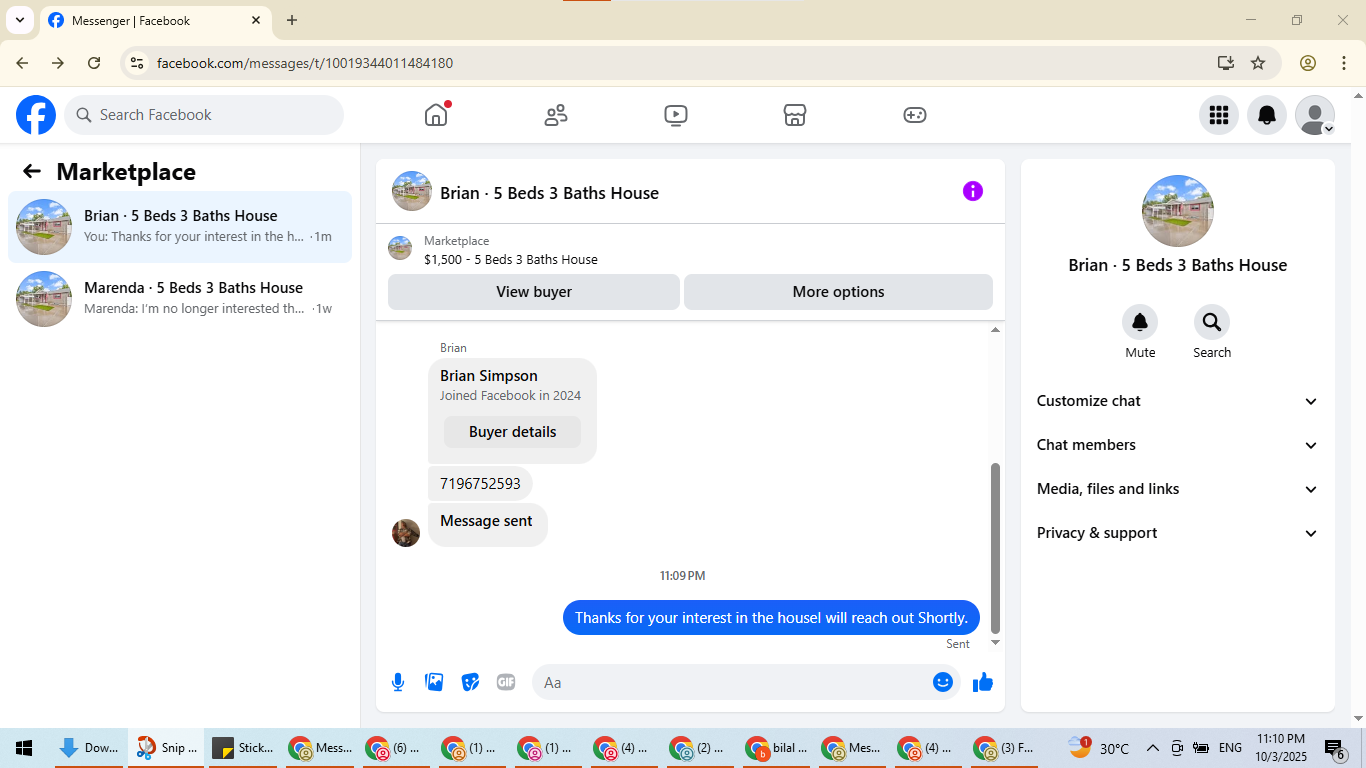Open the Chrome profile icon

[1308, 63]
